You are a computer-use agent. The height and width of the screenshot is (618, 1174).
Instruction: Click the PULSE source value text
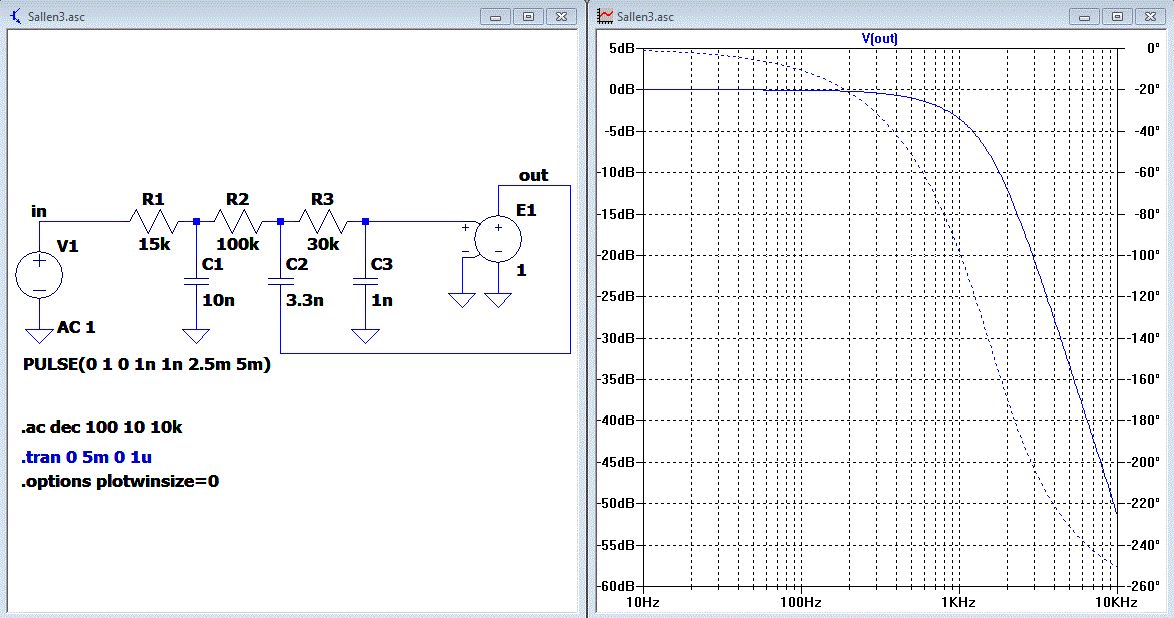pos(146,364)
